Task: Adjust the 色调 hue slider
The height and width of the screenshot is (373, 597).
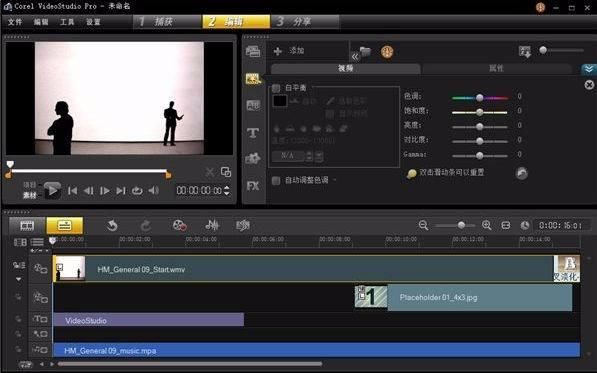Action: pos(480,98)
